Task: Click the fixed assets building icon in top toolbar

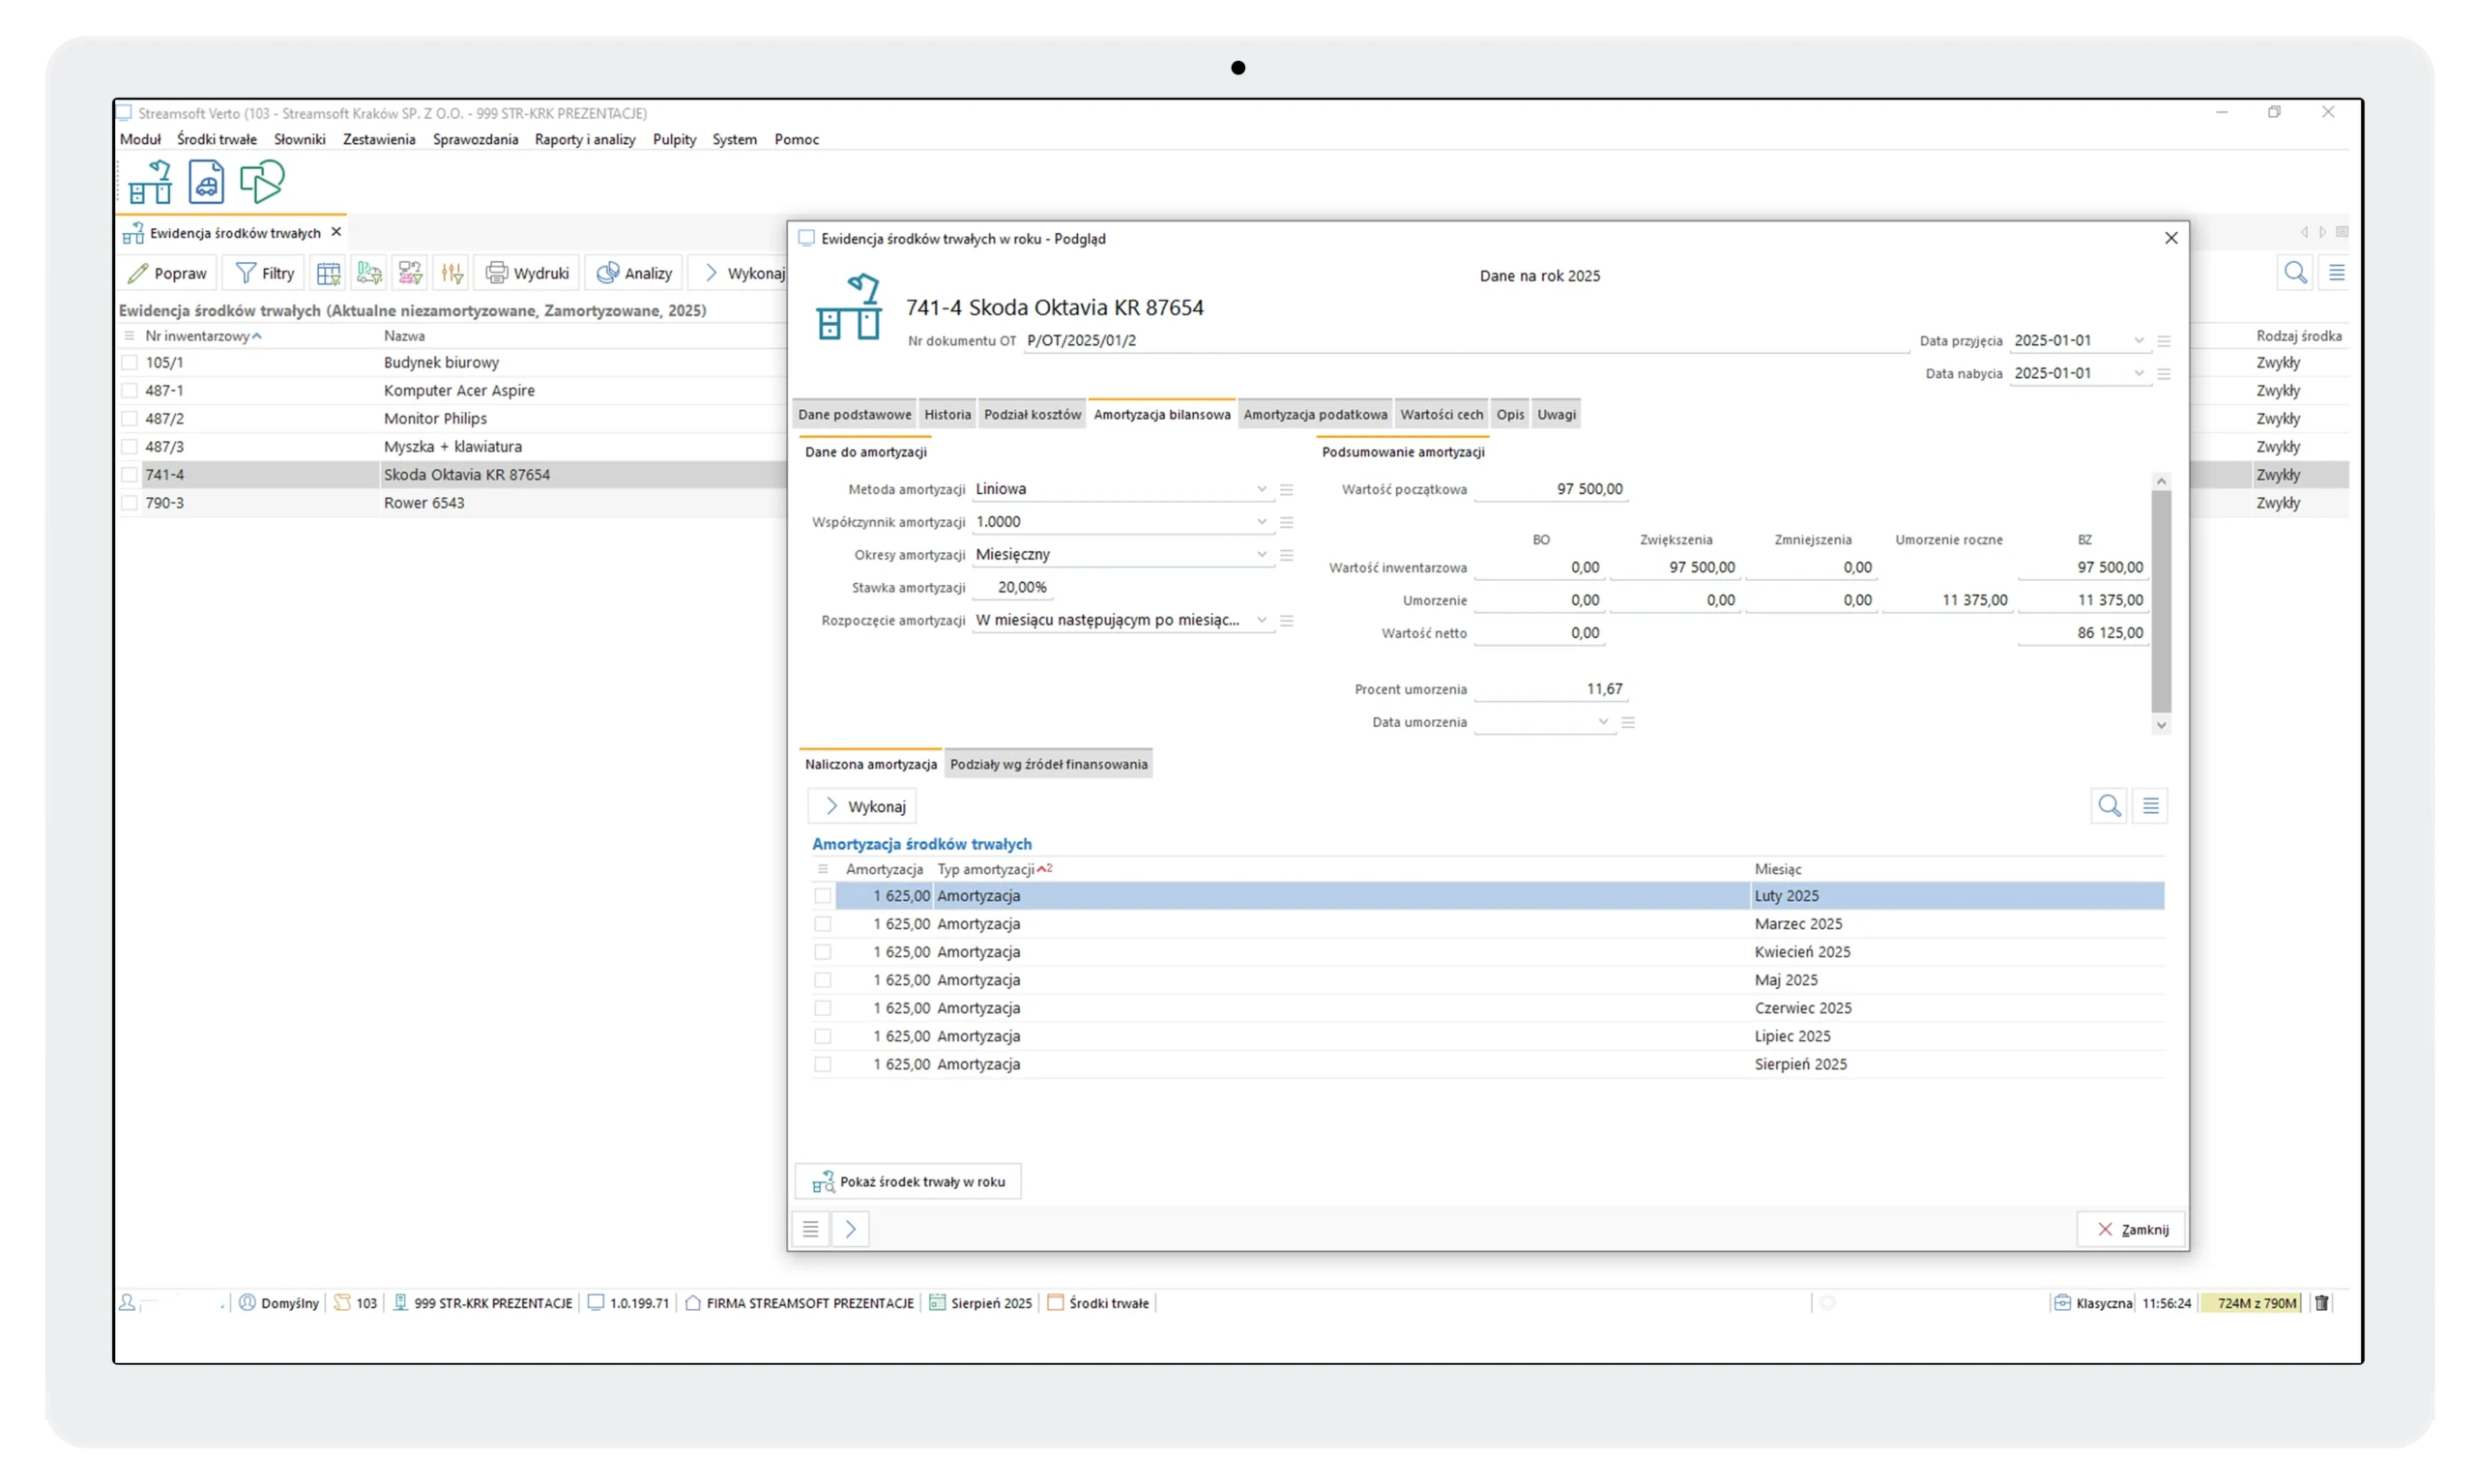Action: (150, 182)
